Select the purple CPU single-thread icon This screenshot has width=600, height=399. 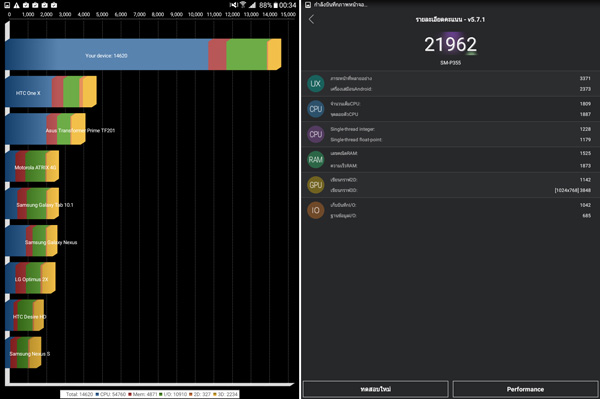(316, 134)
